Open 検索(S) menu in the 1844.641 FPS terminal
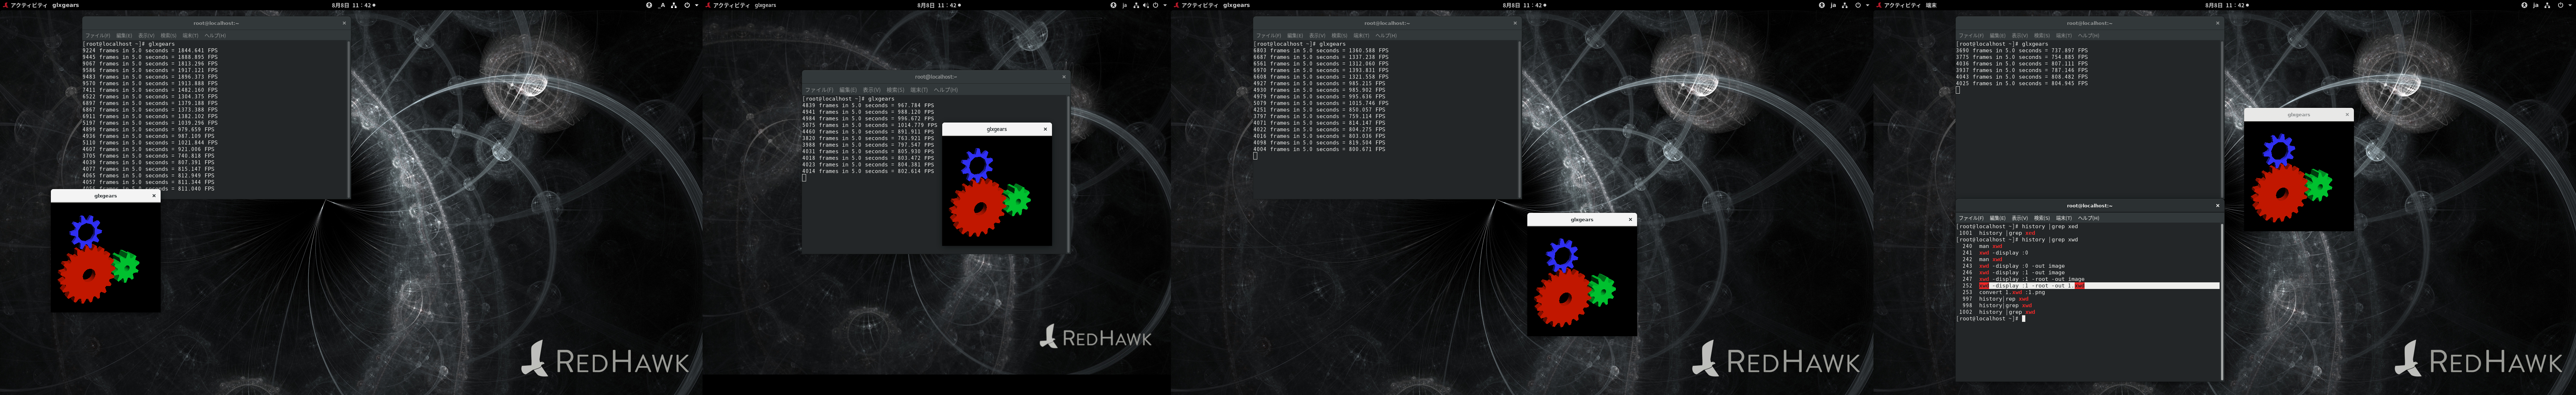Screen dimensions: 2576x395 point(168,35)
